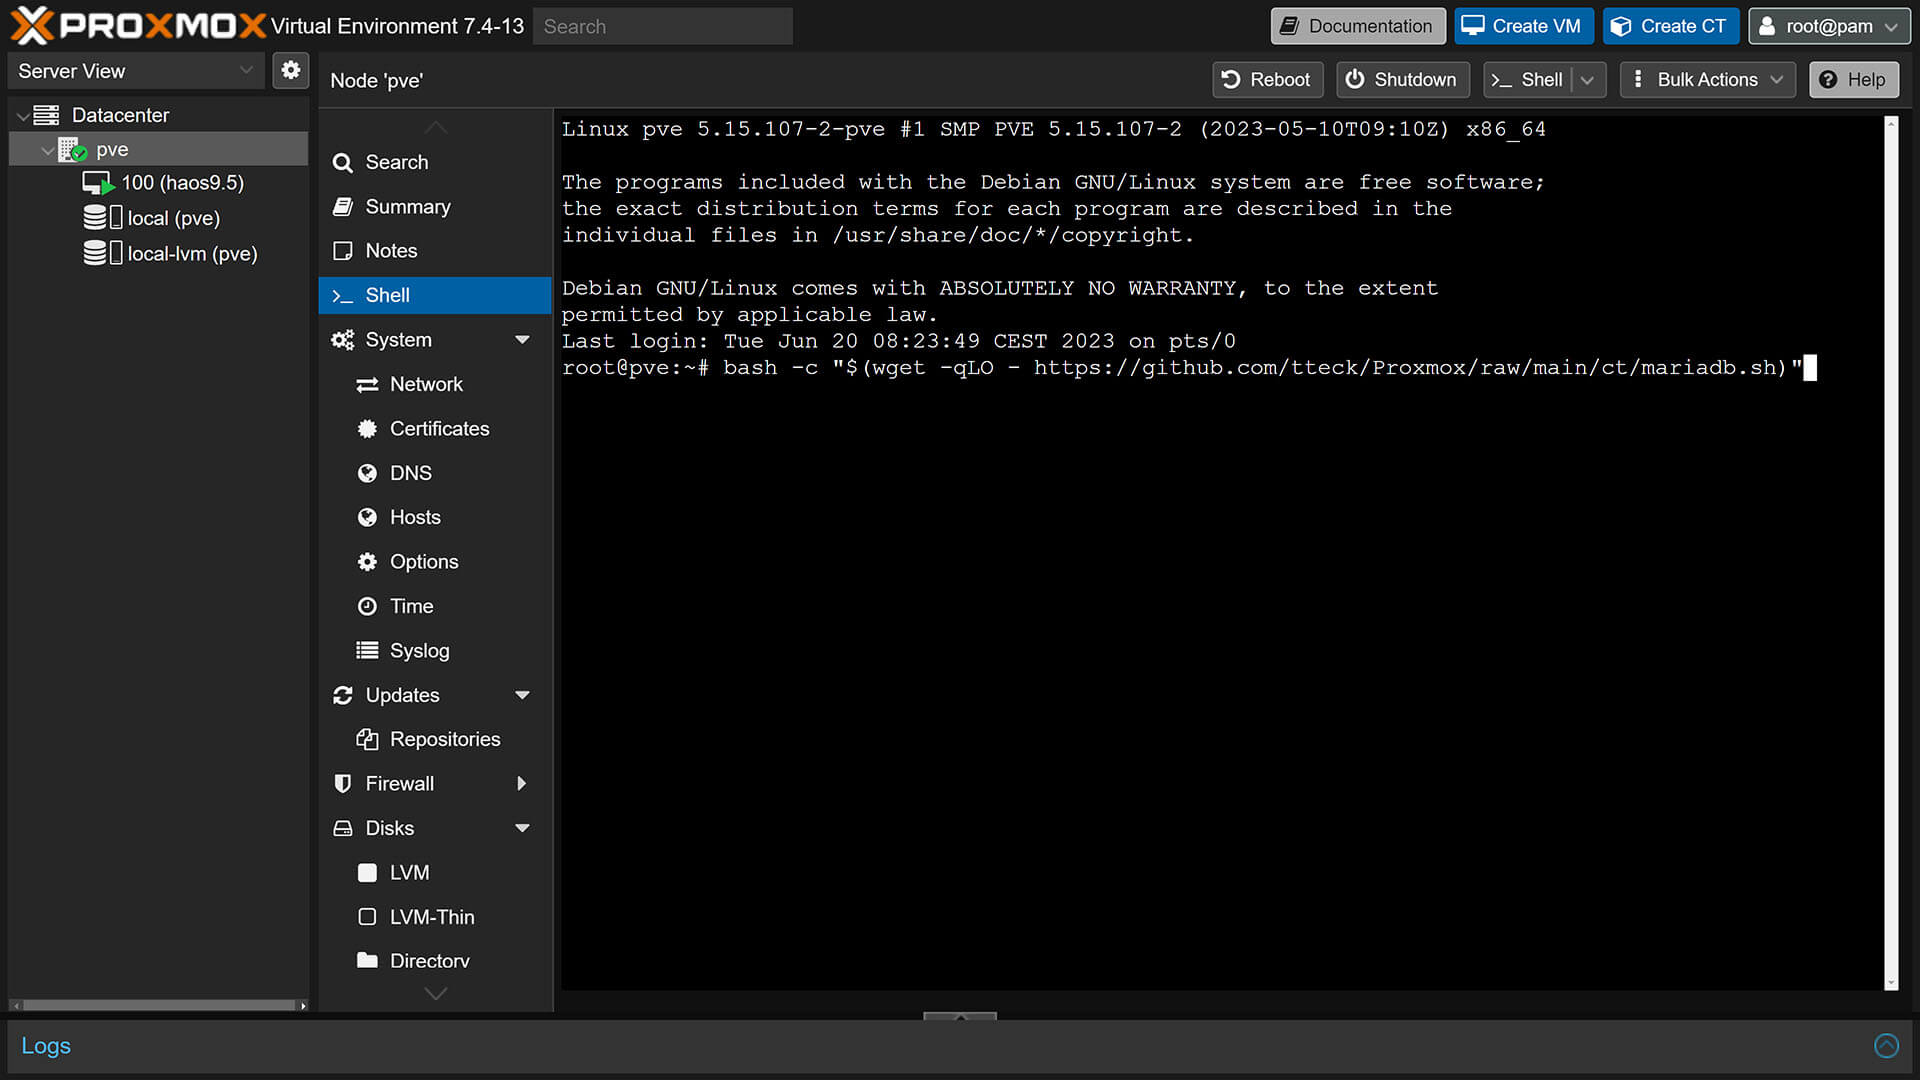Expand the Firewall section
Screen dimensions: 1920x1080
[524, 783]
